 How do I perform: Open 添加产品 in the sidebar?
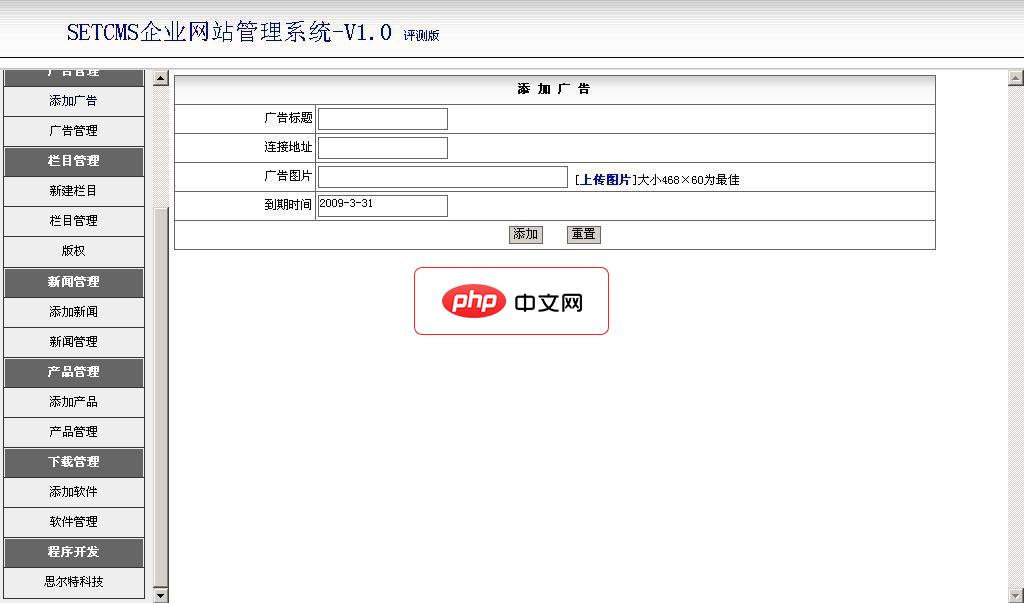73,402
